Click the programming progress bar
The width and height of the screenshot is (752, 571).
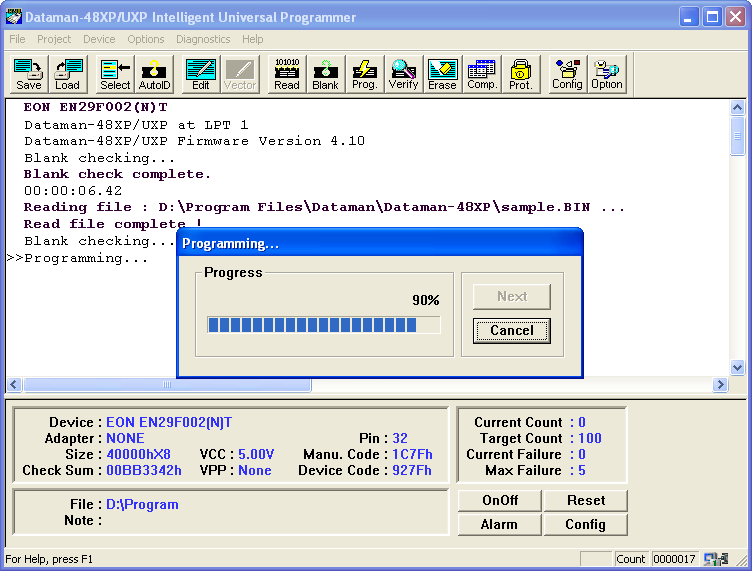tap(323, 325)
